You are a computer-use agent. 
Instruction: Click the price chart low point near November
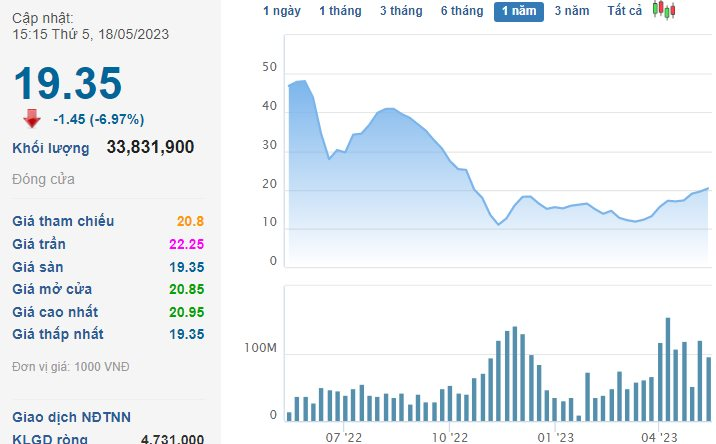pos(498,224)
